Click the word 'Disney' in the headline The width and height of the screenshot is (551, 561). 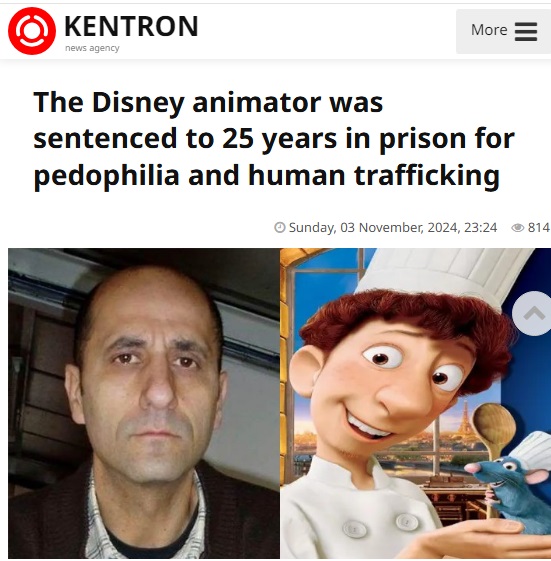tap(138, 103)
